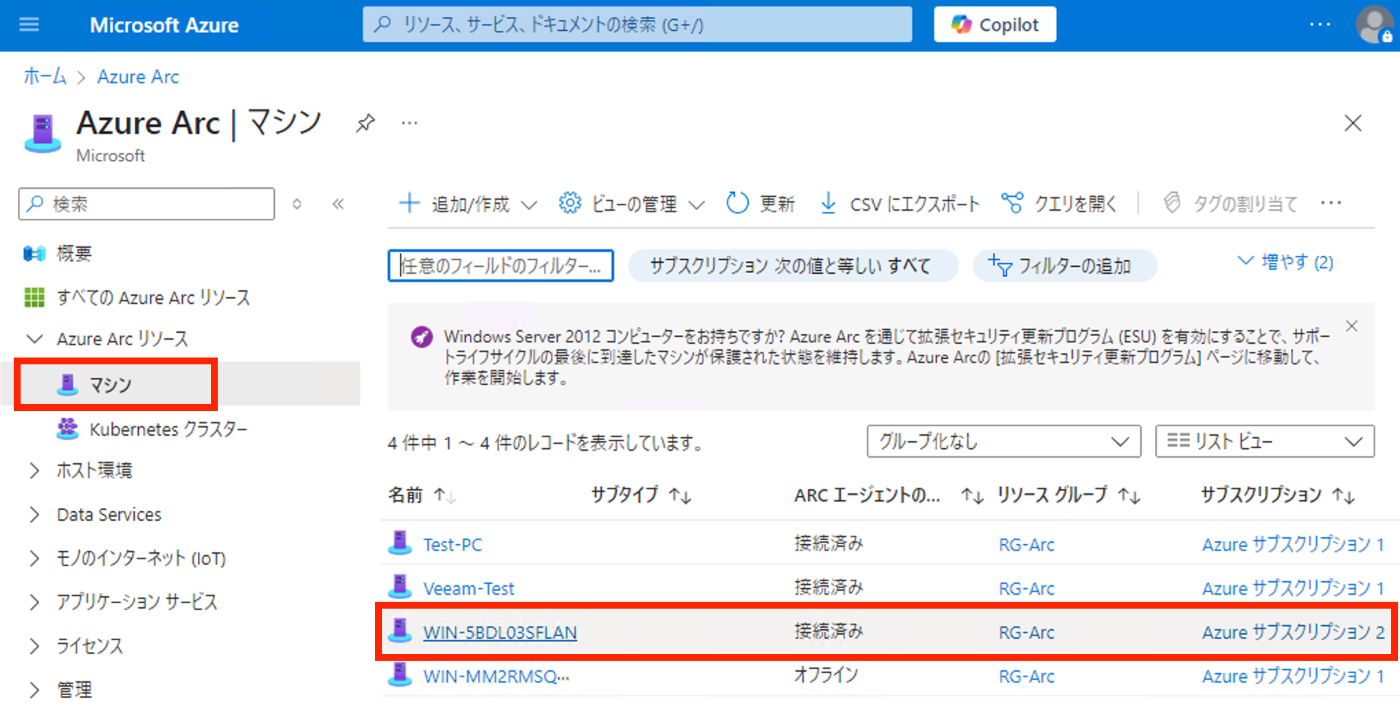Open RG-Arc link in Test-PC row
The image size is (1400, 715).
(x=1026, y=545)
